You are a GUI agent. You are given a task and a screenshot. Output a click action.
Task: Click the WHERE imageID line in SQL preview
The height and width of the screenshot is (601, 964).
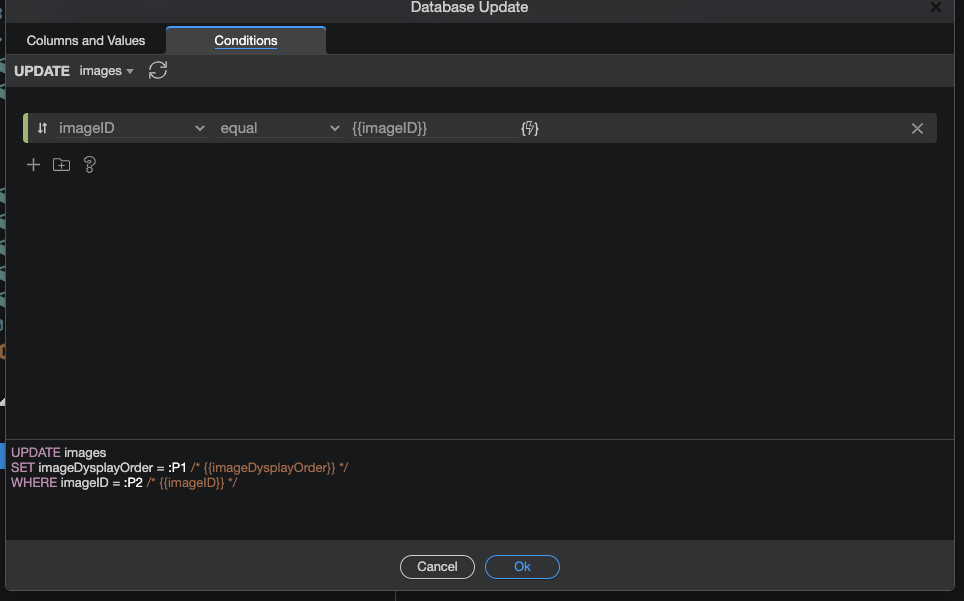[124, 483]
